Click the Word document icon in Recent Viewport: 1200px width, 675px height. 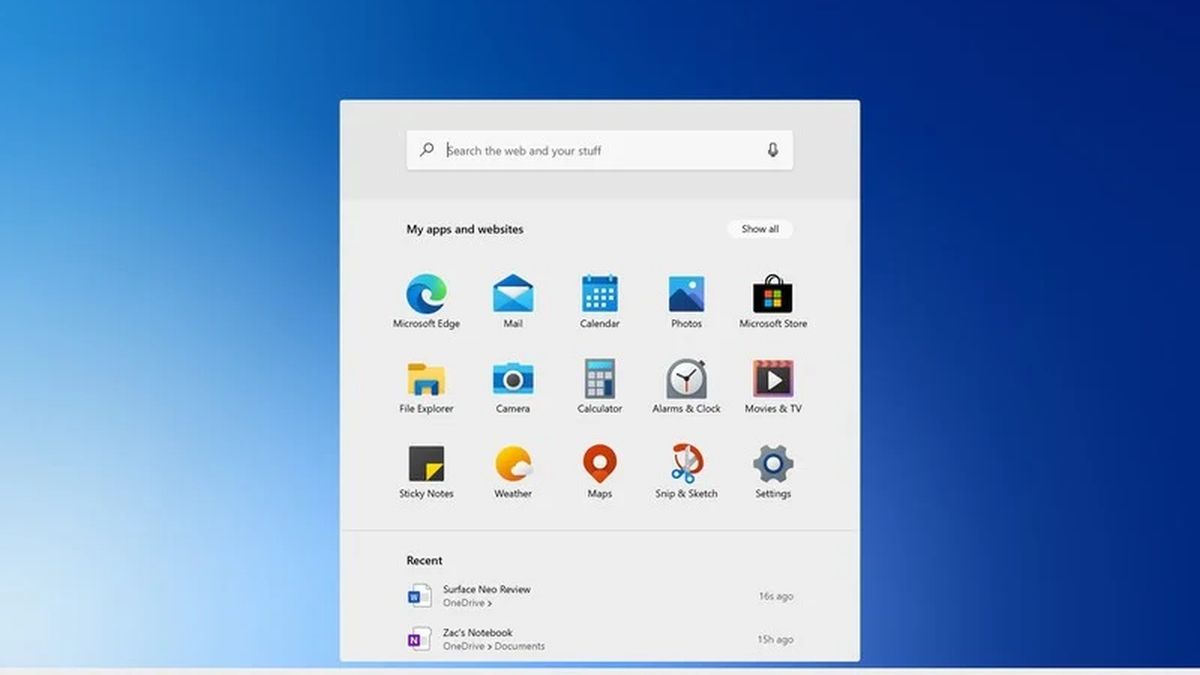[419, 596]
